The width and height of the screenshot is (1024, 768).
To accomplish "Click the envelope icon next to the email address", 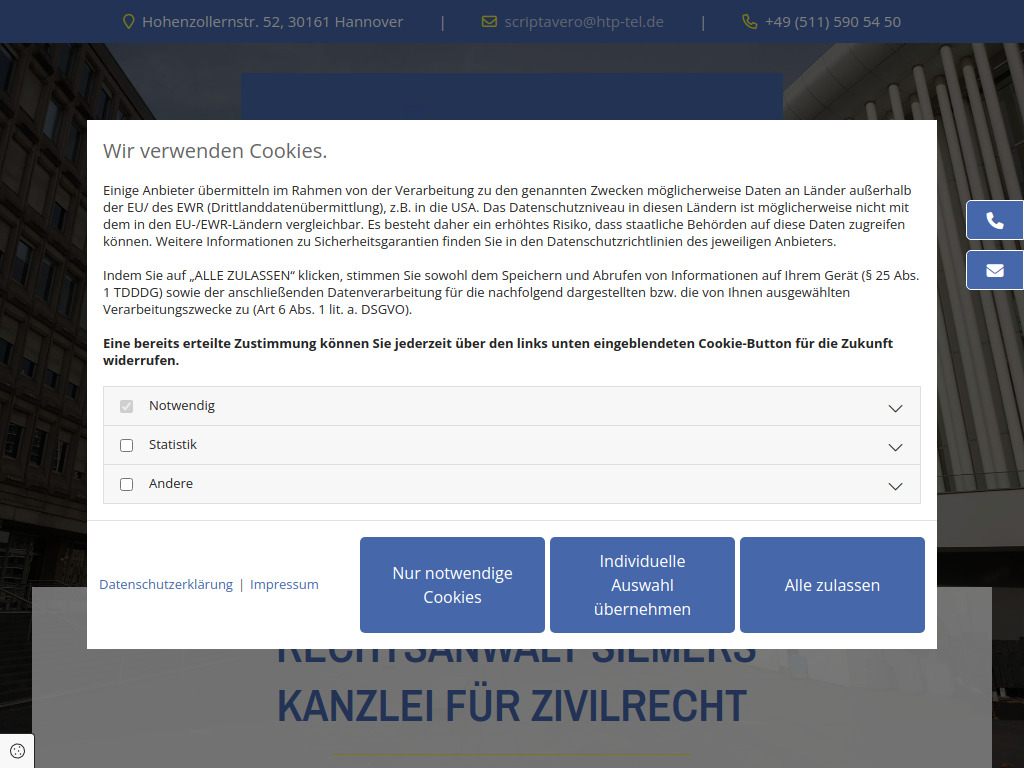I will [489, 20].
